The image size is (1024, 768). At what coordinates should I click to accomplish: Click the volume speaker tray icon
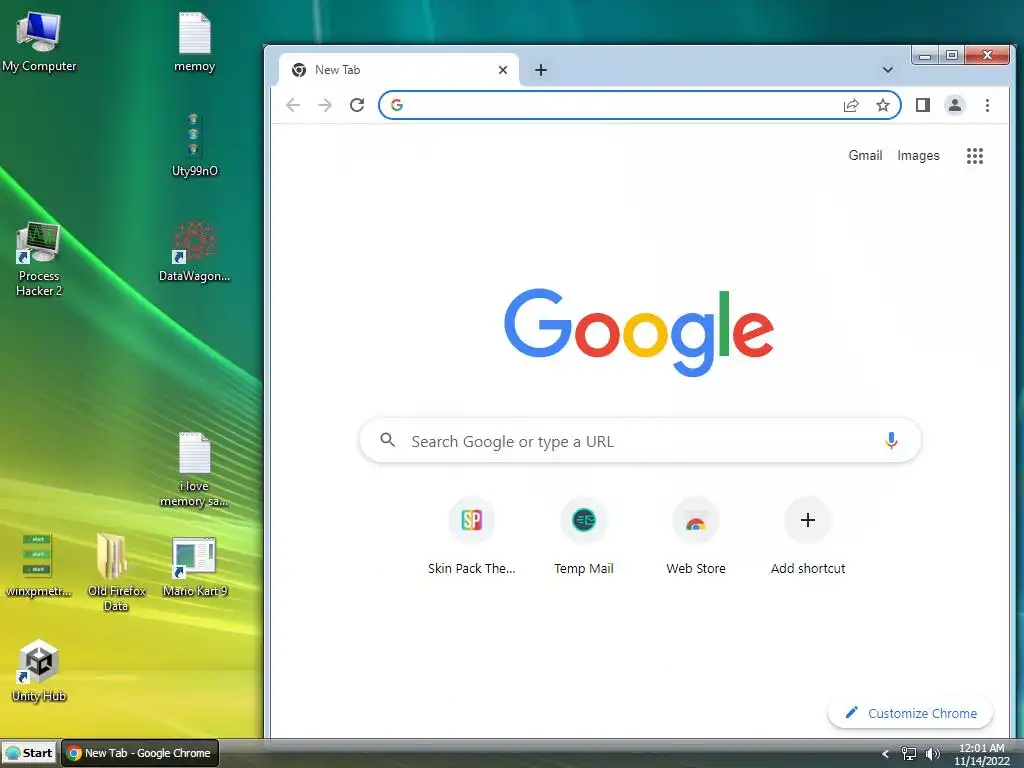[933, 754]
